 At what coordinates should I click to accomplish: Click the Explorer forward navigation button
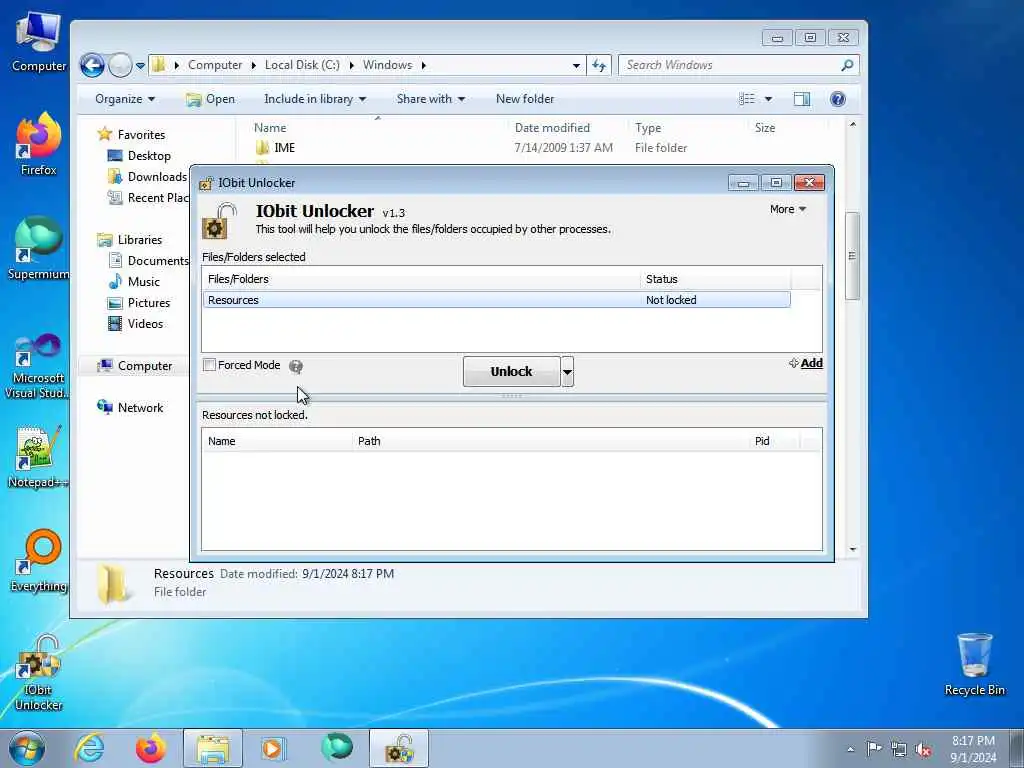point(120,65)
